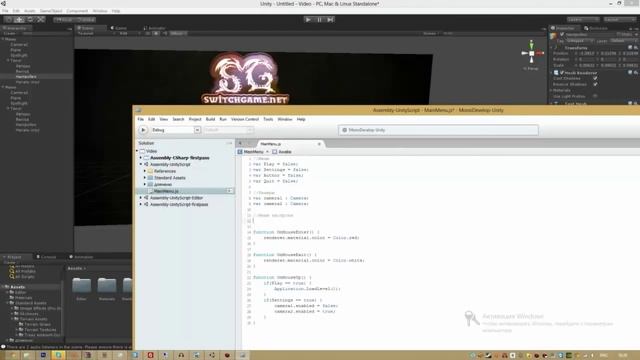The width and height of the screenshot is (640, 360).
Task: Navigate back in MonoDevelop editor tab bar
Action: tap(240, 143)
